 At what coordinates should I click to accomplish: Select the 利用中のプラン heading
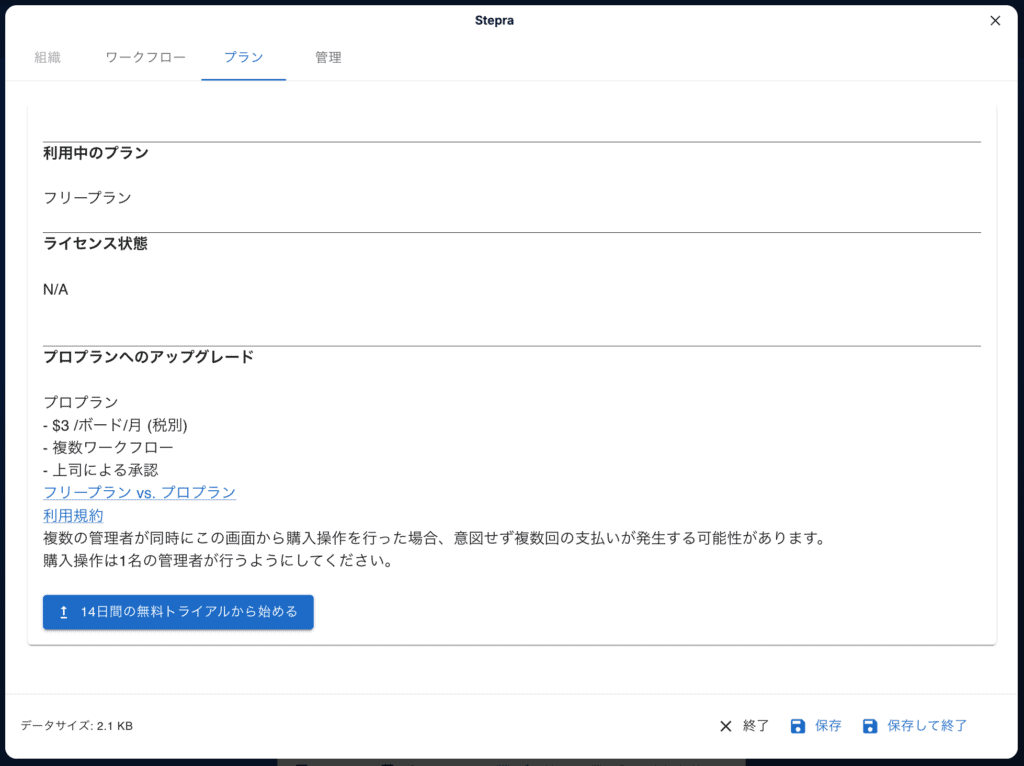[x=96, y=153]
